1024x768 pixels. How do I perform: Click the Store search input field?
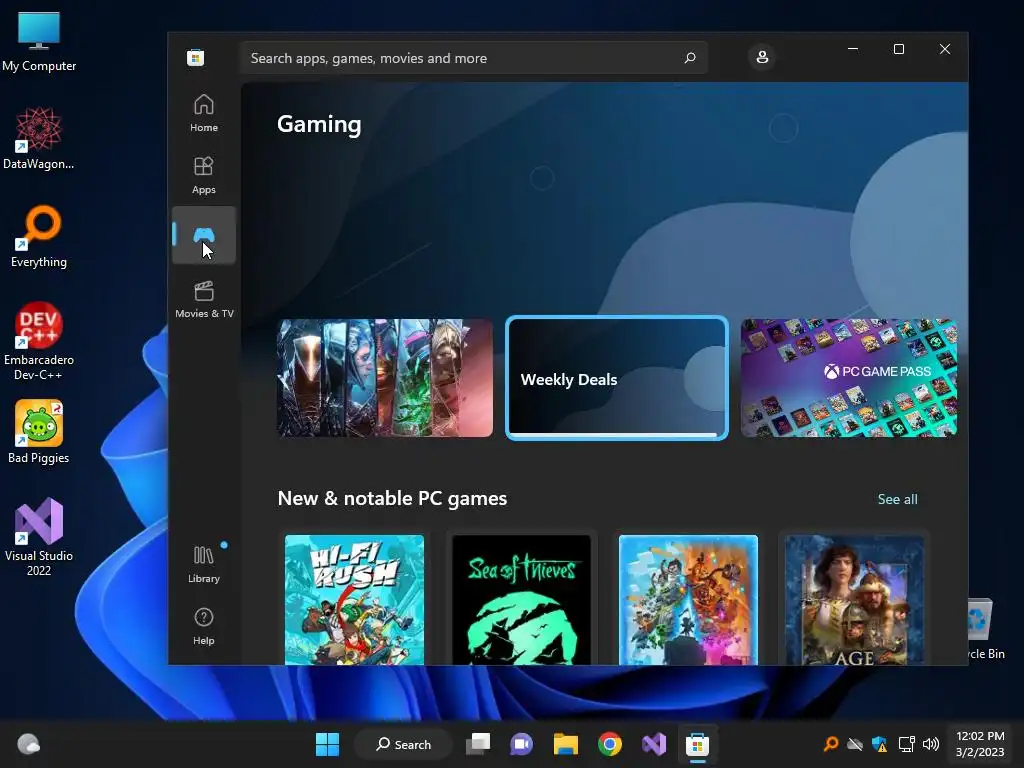pos(473,58)
